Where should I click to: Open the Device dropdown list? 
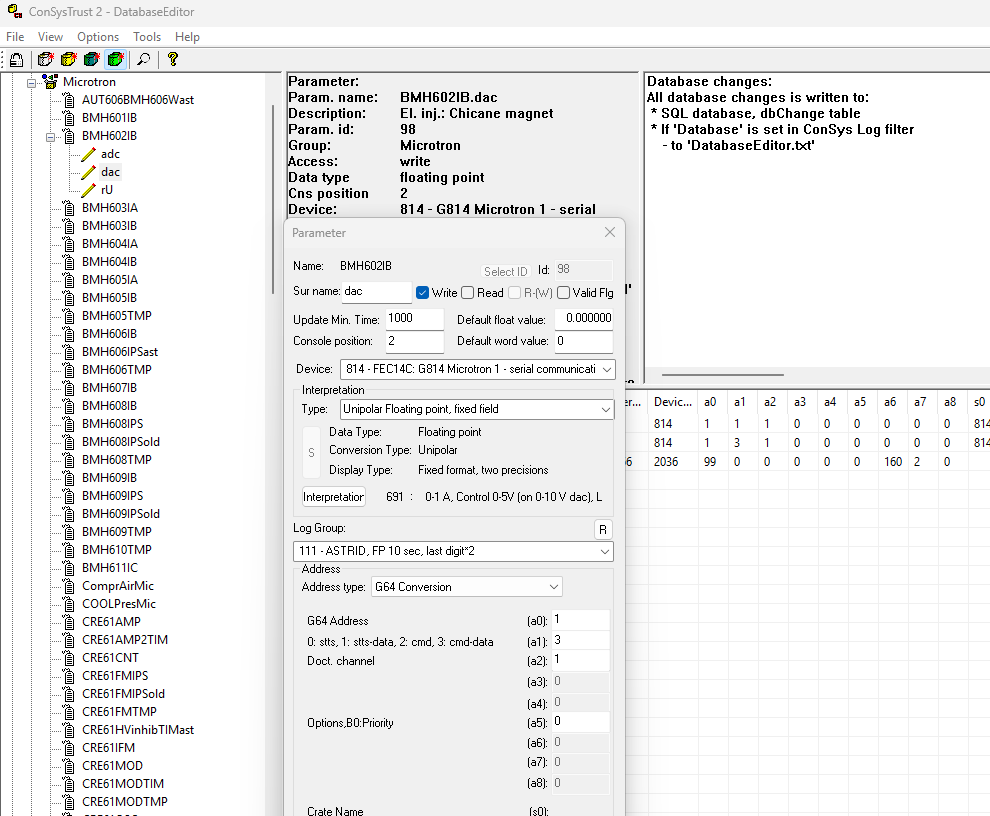click(x=605, y=369)
